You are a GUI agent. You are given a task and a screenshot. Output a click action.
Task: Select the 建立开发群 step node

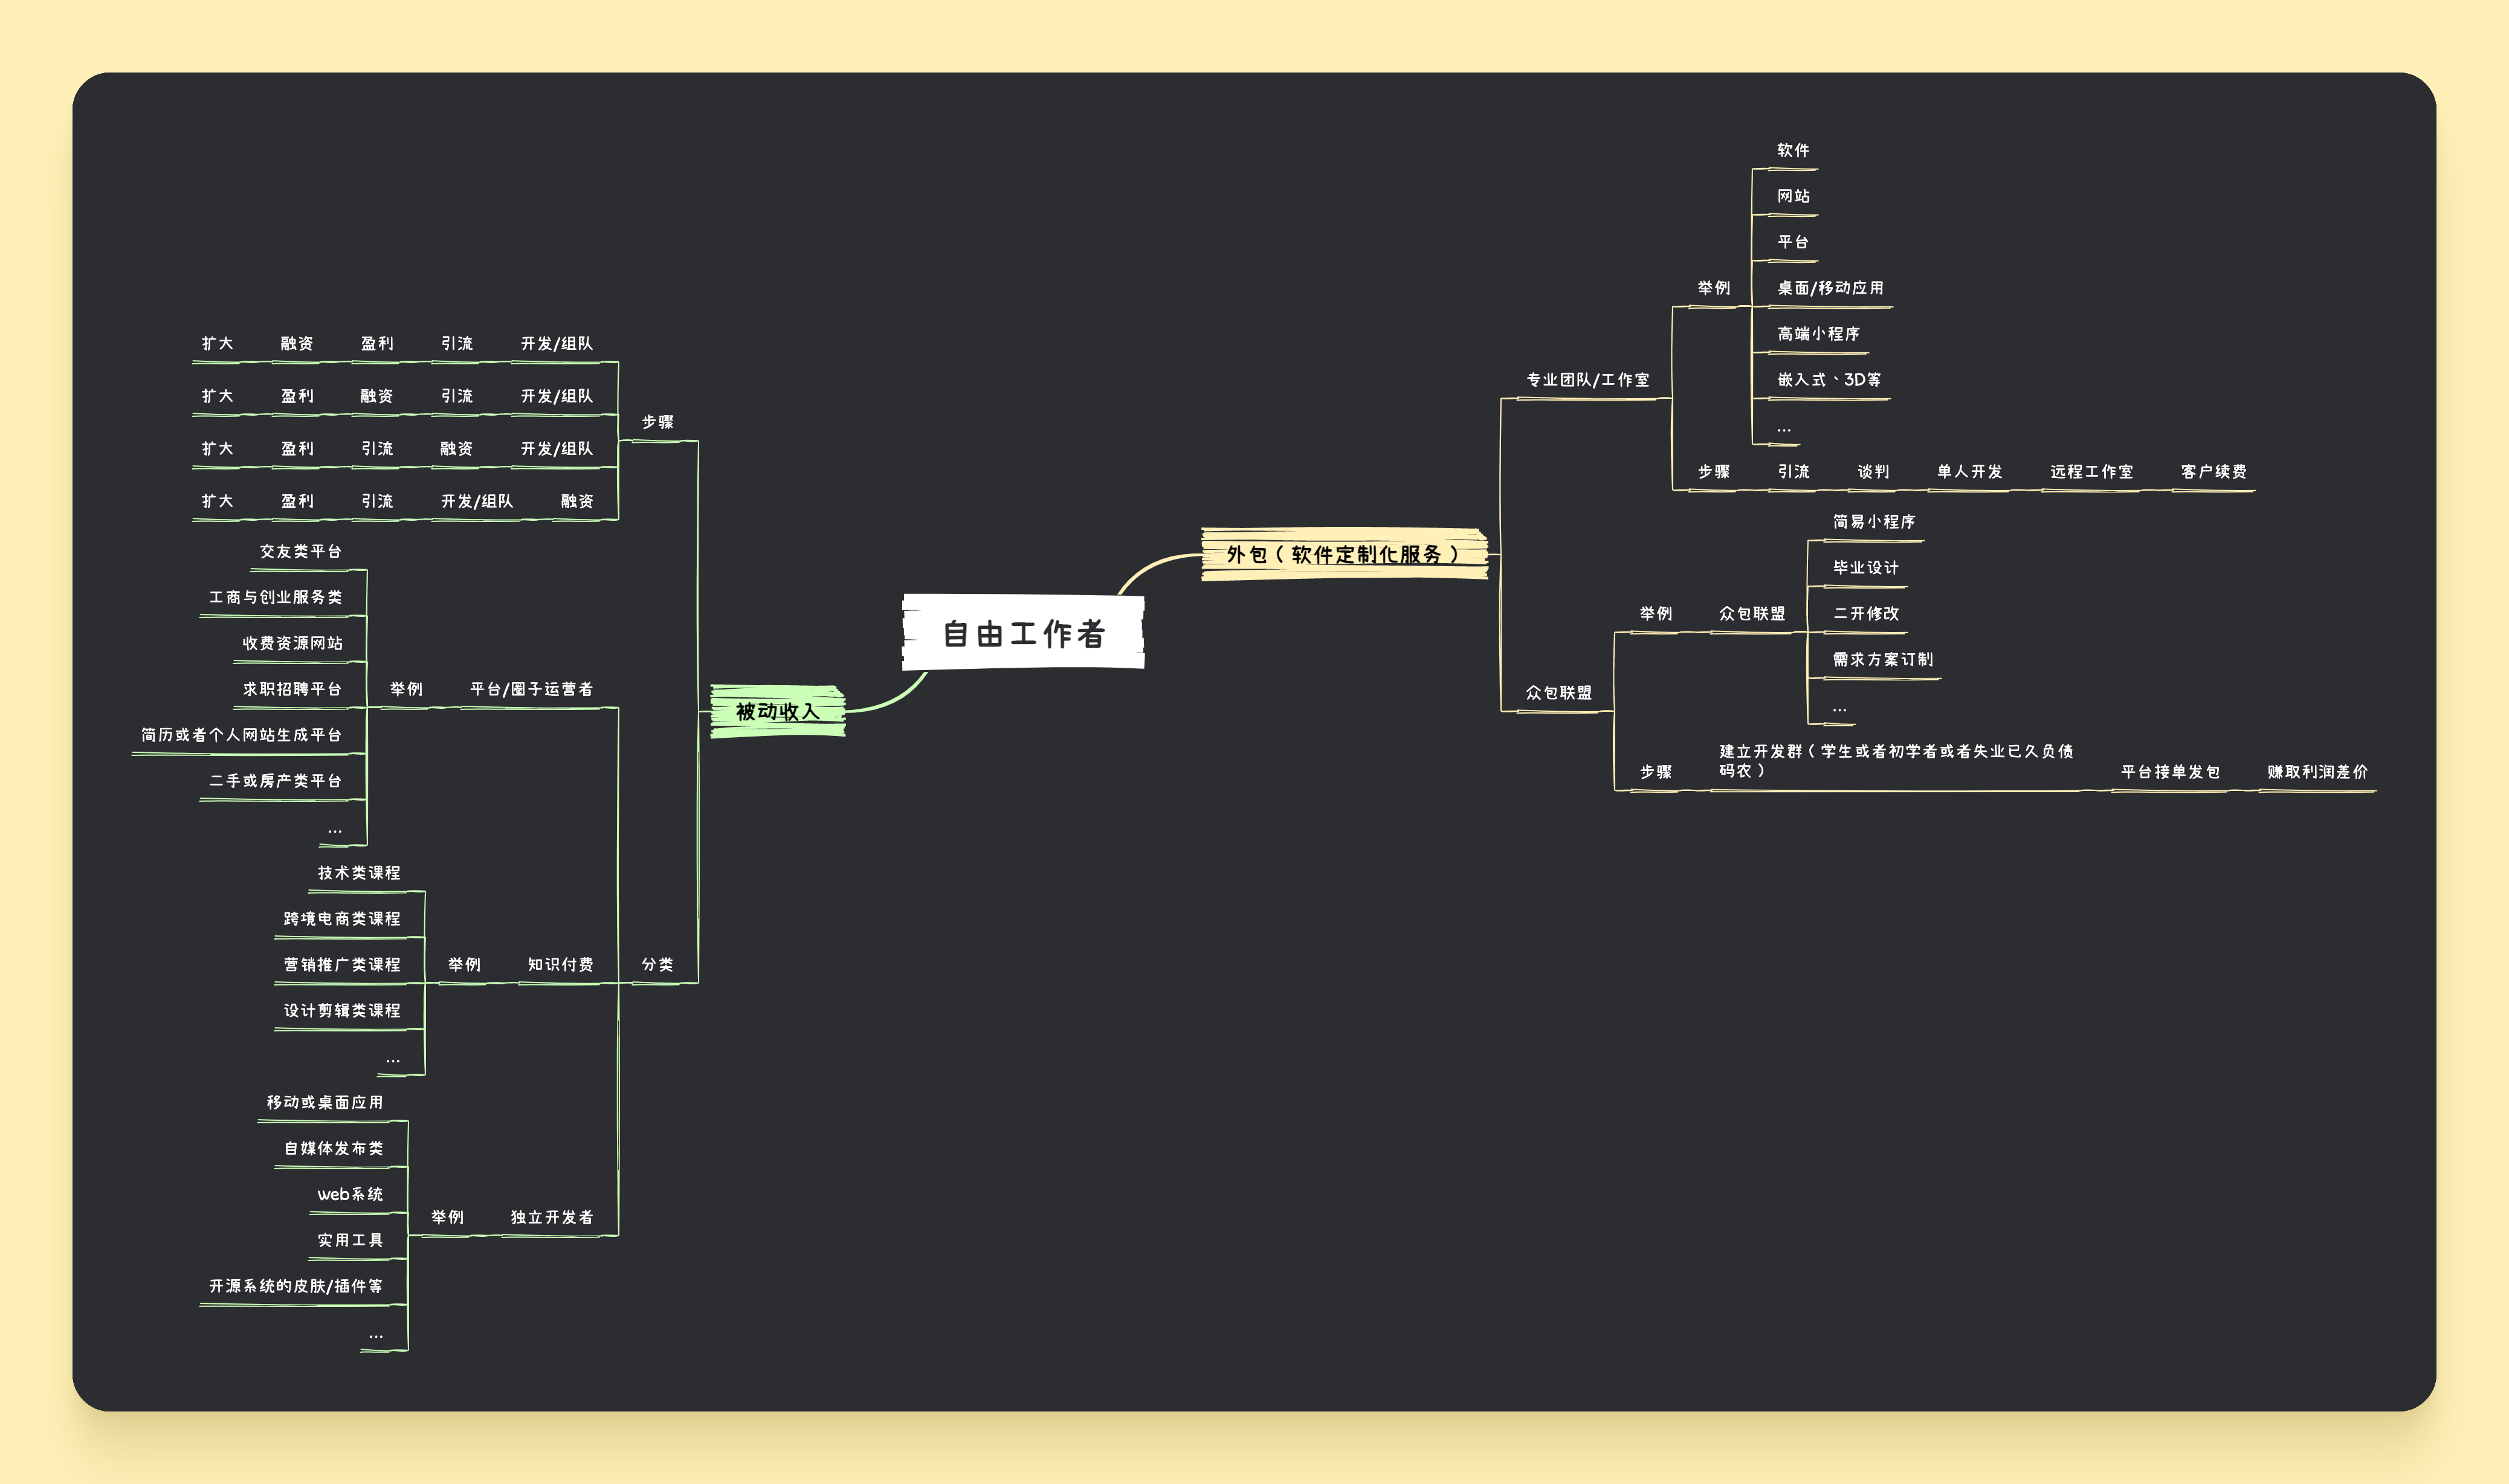point(1896,761)
